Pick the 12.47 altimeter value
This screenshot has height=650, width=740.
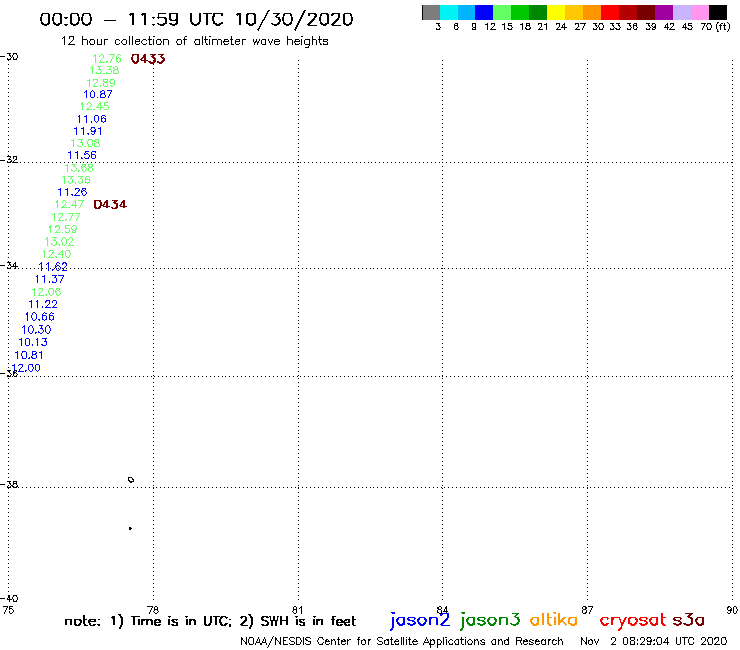click(69, 204)
